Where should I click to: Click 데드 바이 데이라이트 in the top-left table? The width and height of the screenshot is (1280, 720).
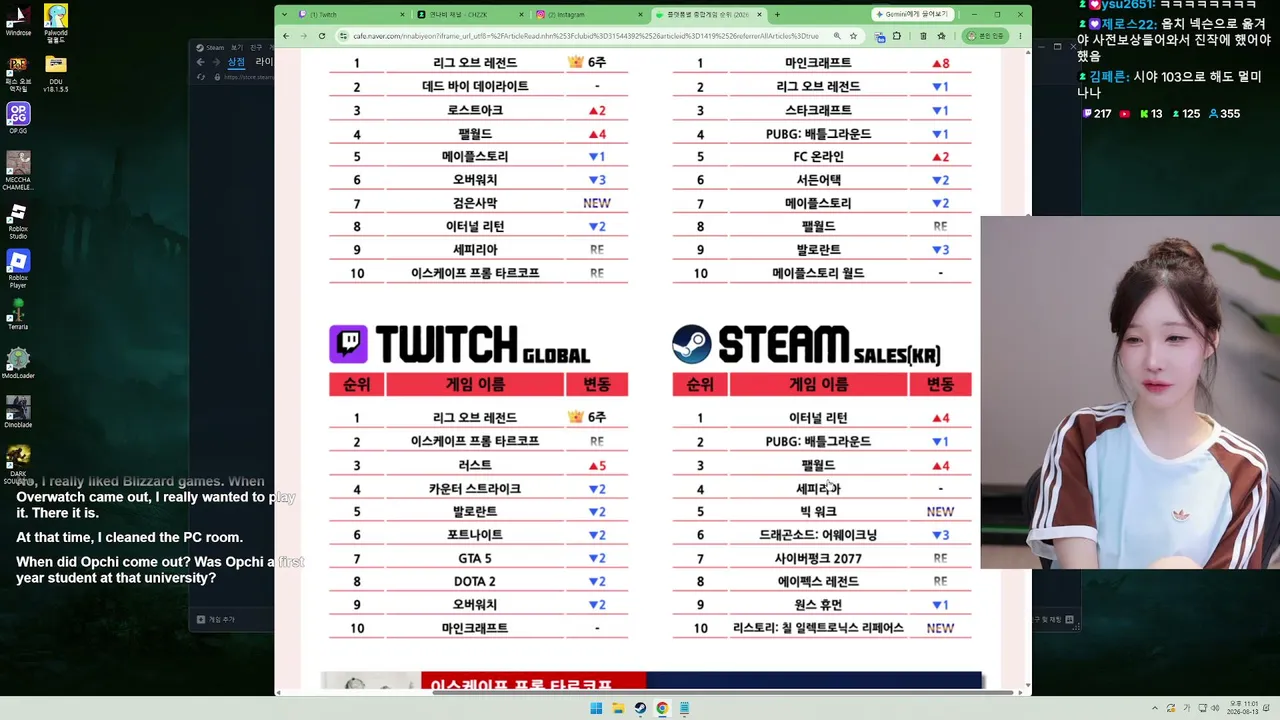tap(475, 86)
